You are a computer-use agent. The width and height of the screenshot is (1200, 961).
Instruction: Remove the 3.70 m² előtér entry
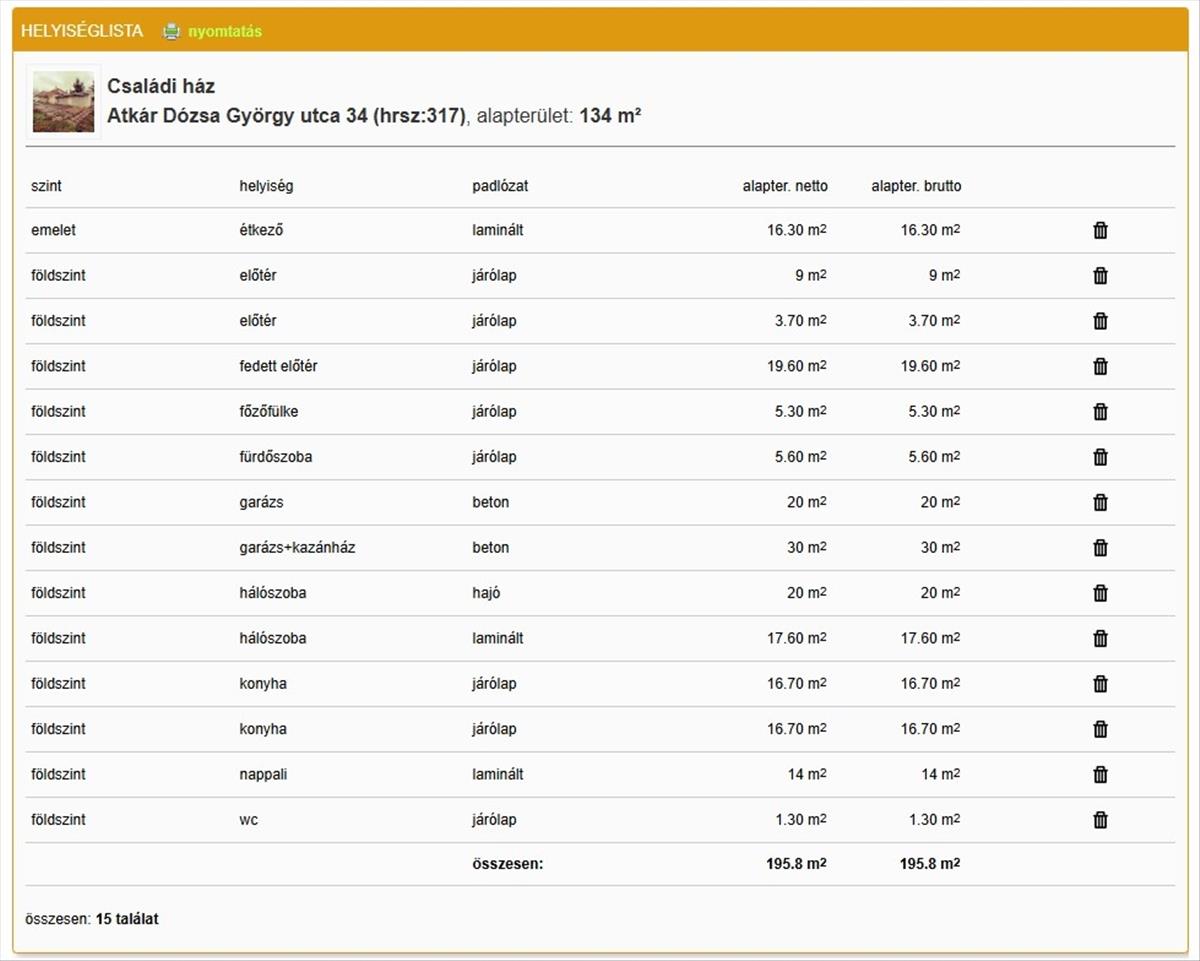point(1100,321)
